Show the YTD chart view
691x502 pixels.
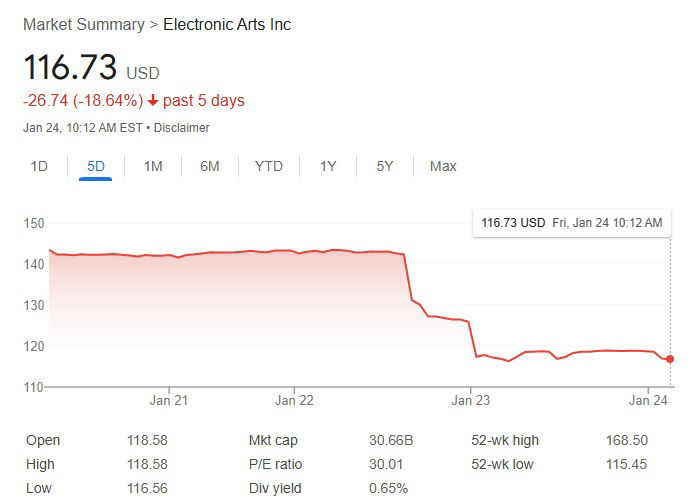[x=269, y=166]
